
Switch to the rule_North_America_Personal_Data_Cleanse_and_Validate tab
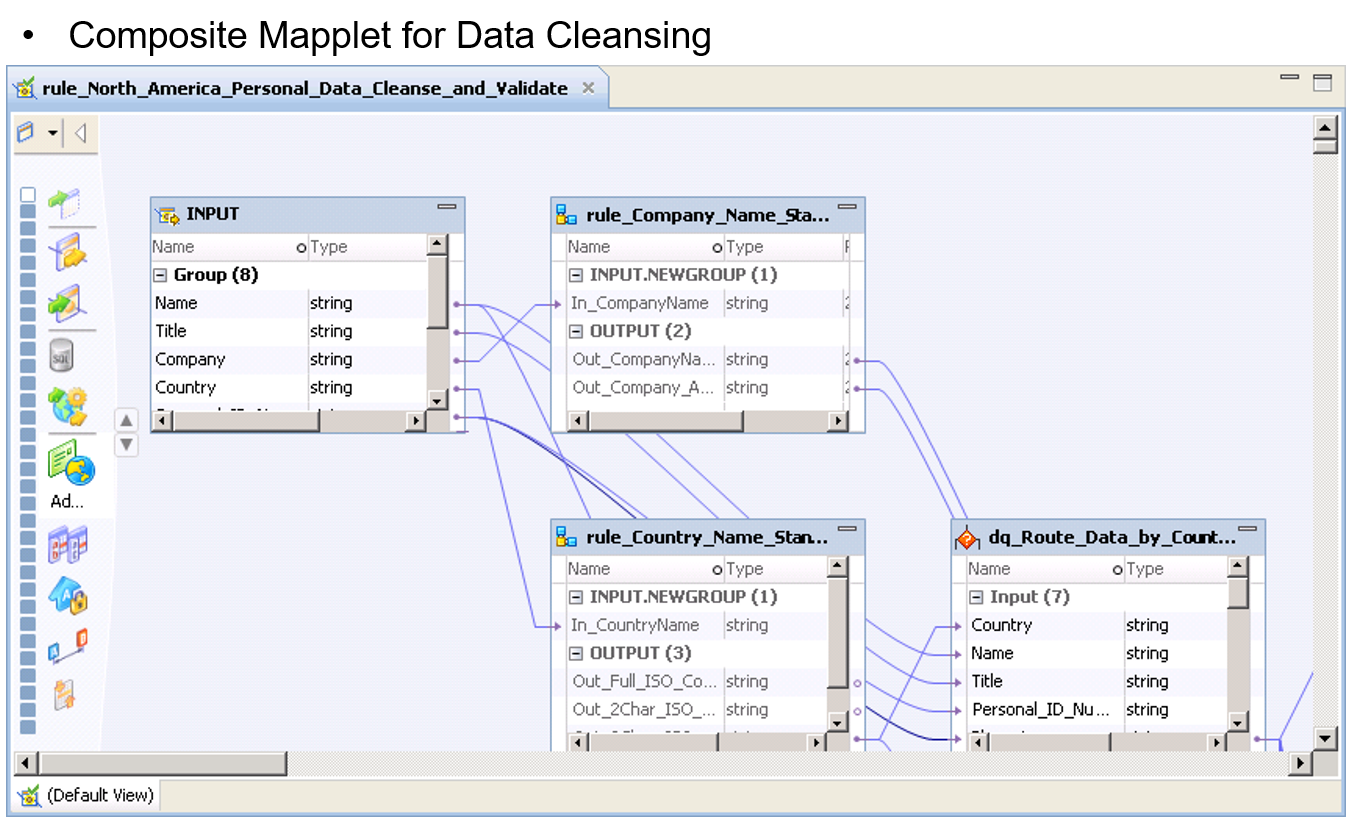pos(305,89)
